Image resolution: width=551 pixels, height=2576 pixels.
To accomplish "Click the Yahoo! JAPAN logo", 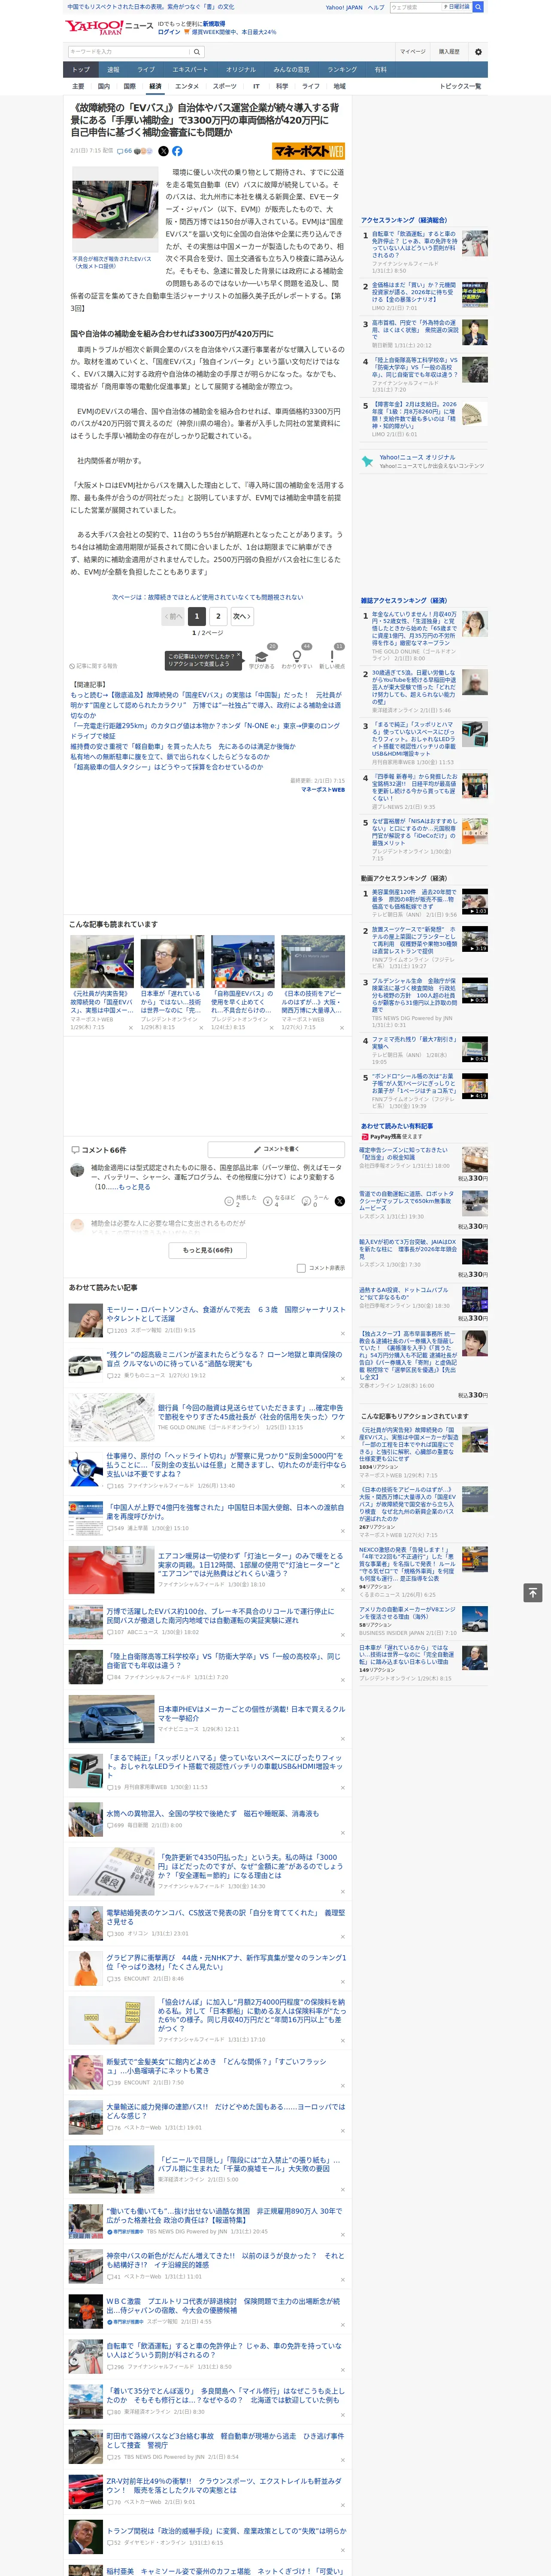I will tap(95, 27).
